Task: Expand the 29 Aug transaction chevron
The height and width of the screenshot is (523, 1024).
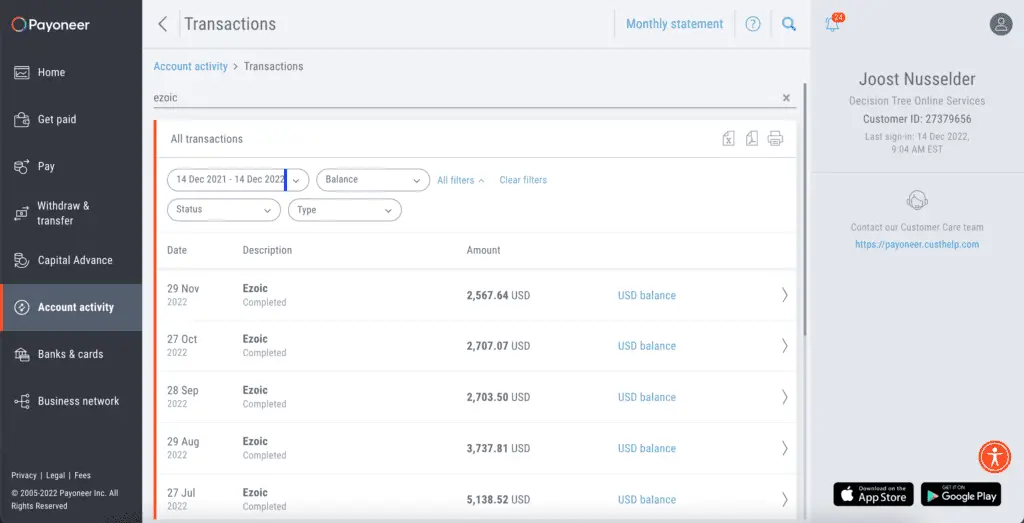Action: click(x=784, y=449)
